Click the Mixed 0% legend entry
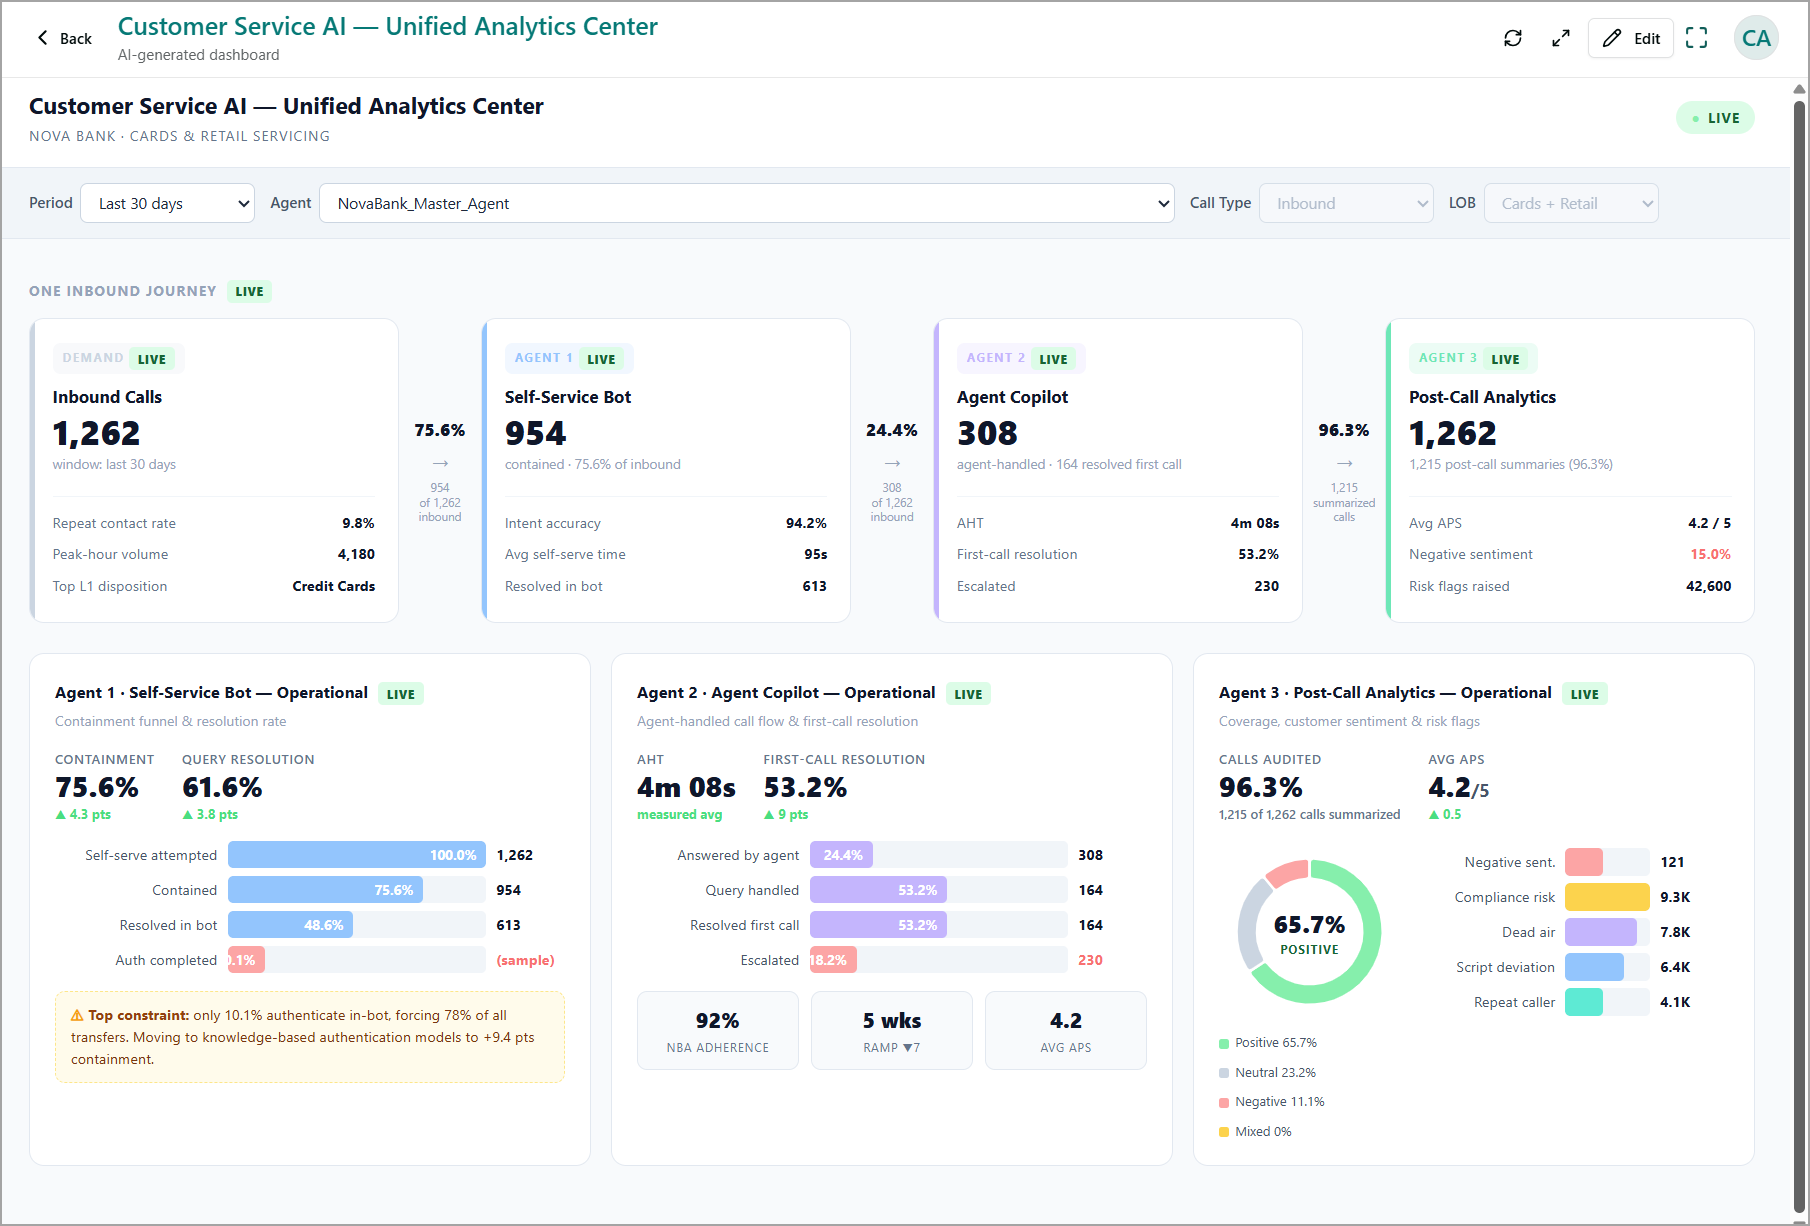This screenshot has height=1226, width=1810. coord(1255,1132)
